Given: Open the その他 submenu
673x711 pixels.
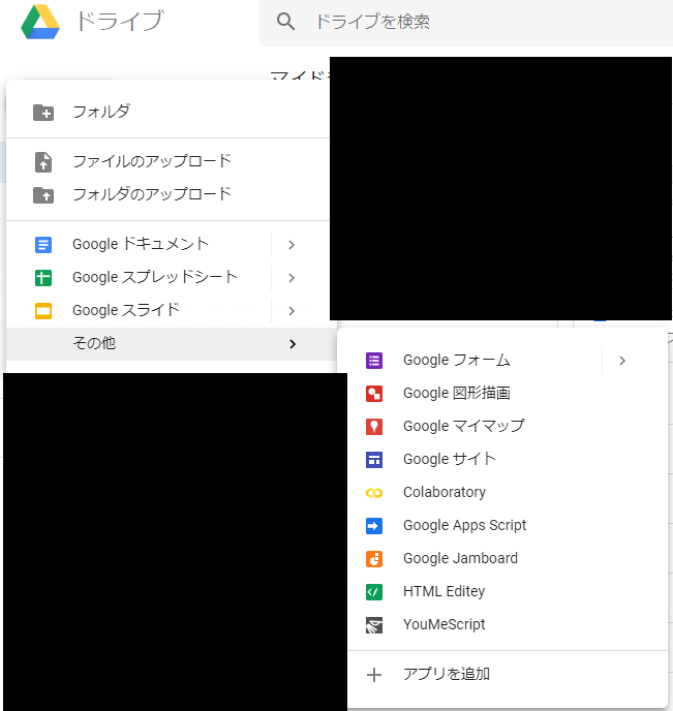Looking at the screenshot, I should point(171,344).
